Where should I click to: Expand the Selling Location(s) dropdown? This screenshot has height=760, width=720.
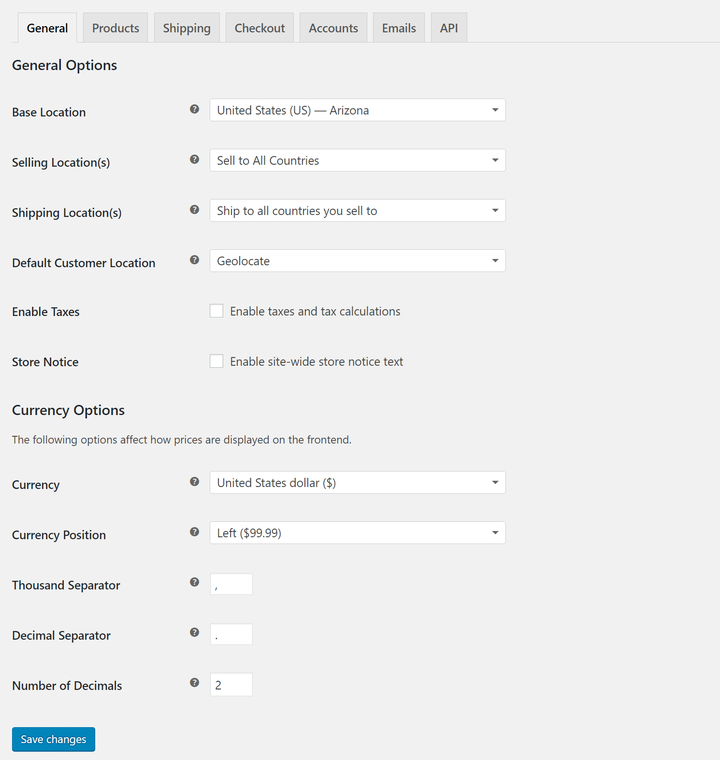click(x=357, y=160)
